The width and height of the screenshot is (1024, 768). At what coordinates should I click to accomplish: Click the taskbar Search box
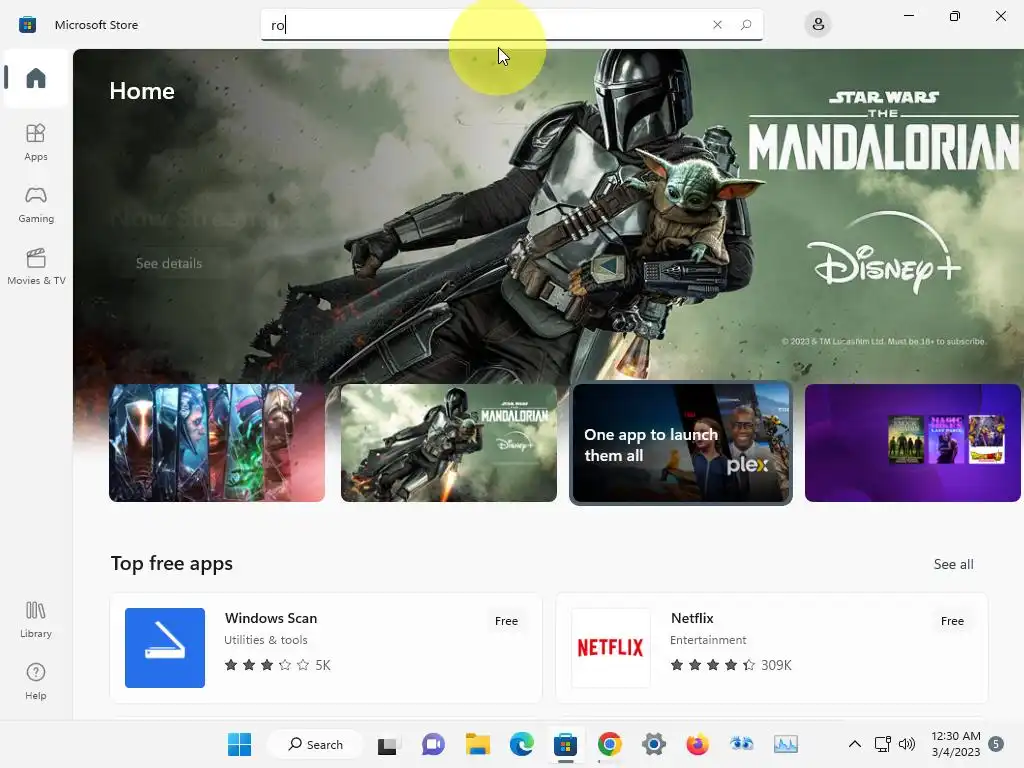pyautogui.click(x=315, y=744)
